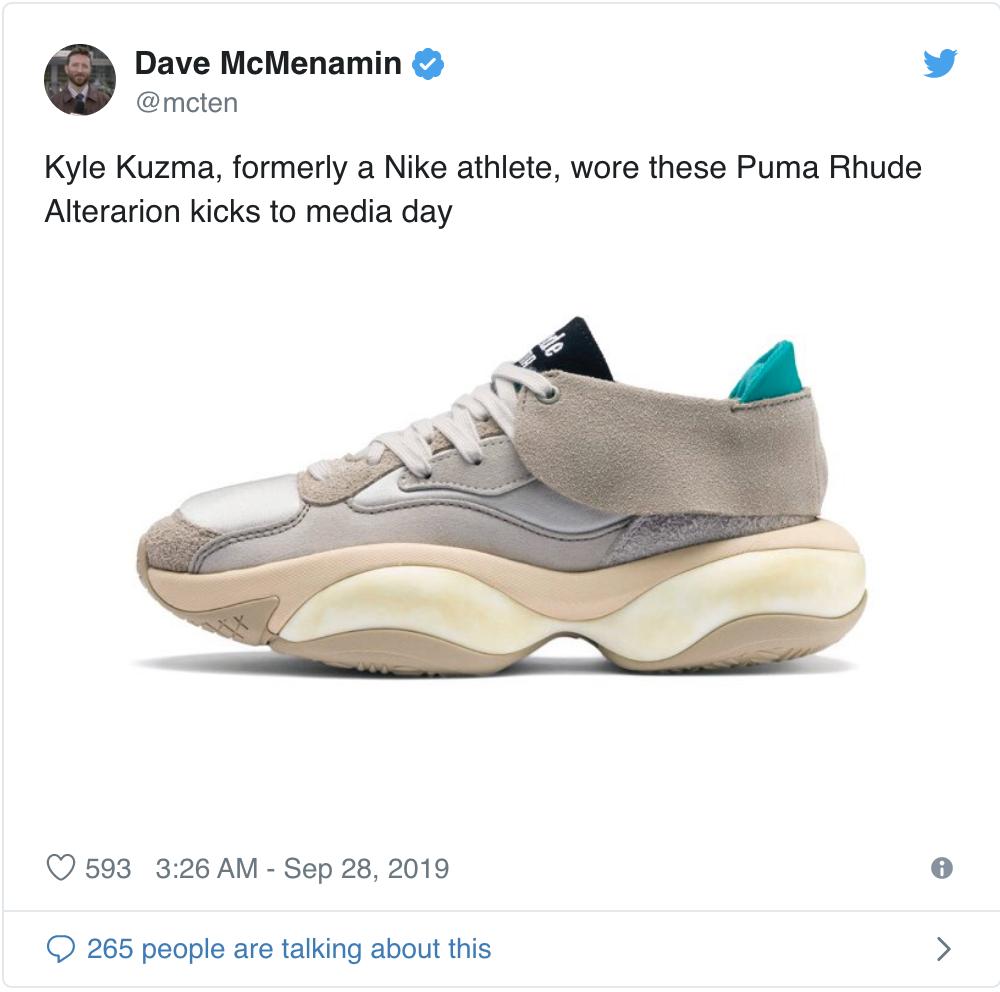Visit the @mcten handle link
Viewport: 1000px width, 992px height.
point(187,103)
